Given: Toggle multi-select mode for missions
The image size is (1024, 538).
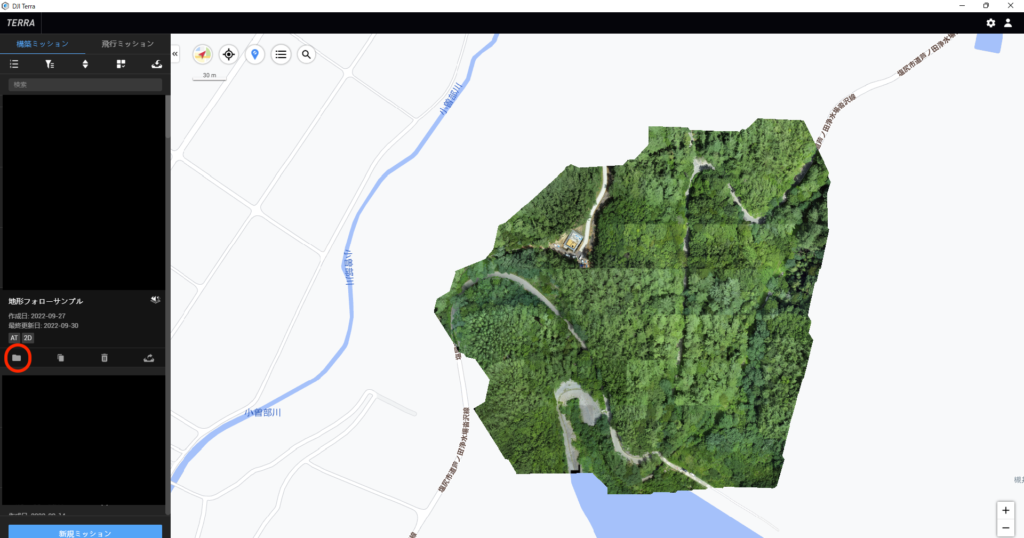Looking at the screenshot, I should (121, 64).
